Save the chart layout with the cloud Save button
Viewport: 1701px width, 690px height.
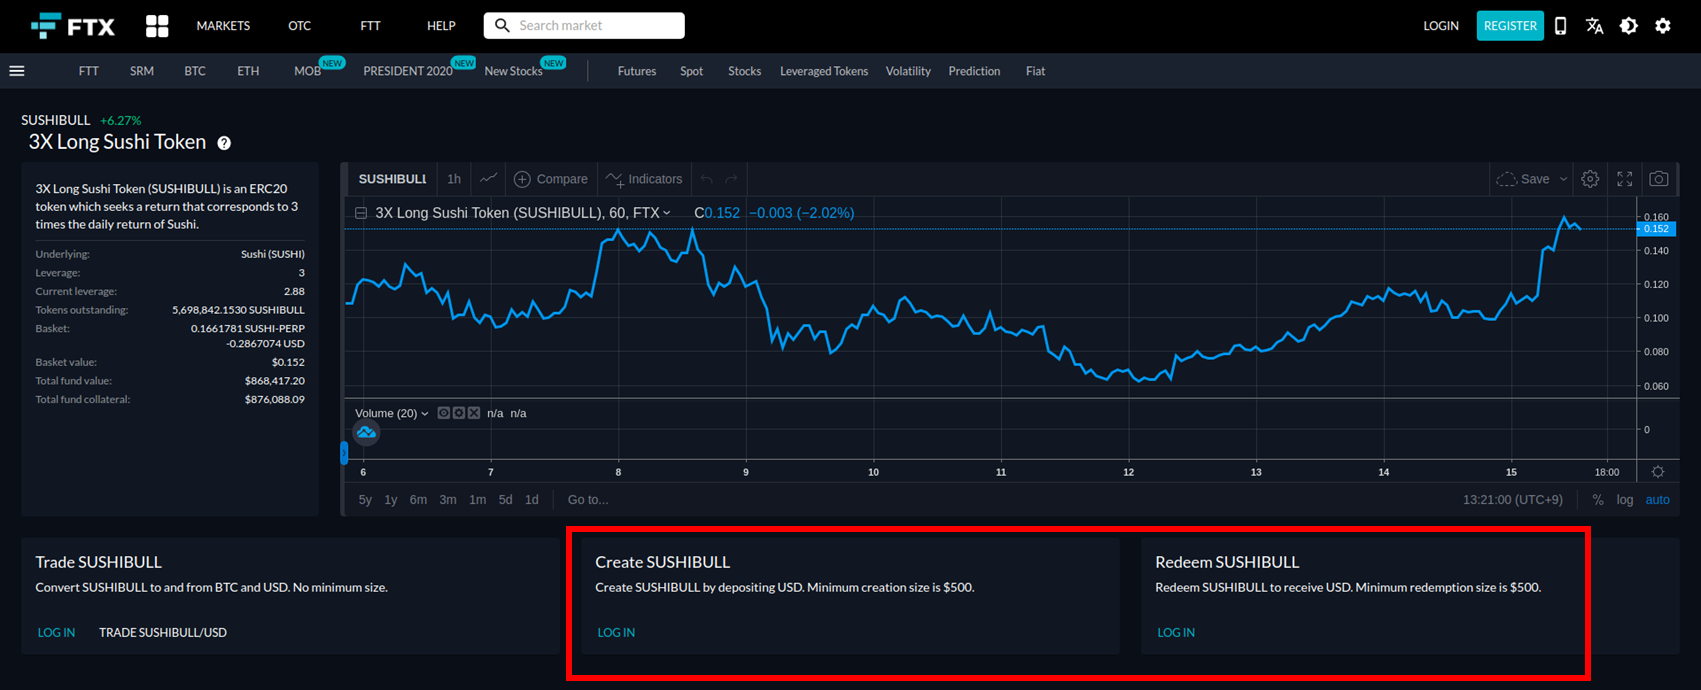click(1523, 179)
